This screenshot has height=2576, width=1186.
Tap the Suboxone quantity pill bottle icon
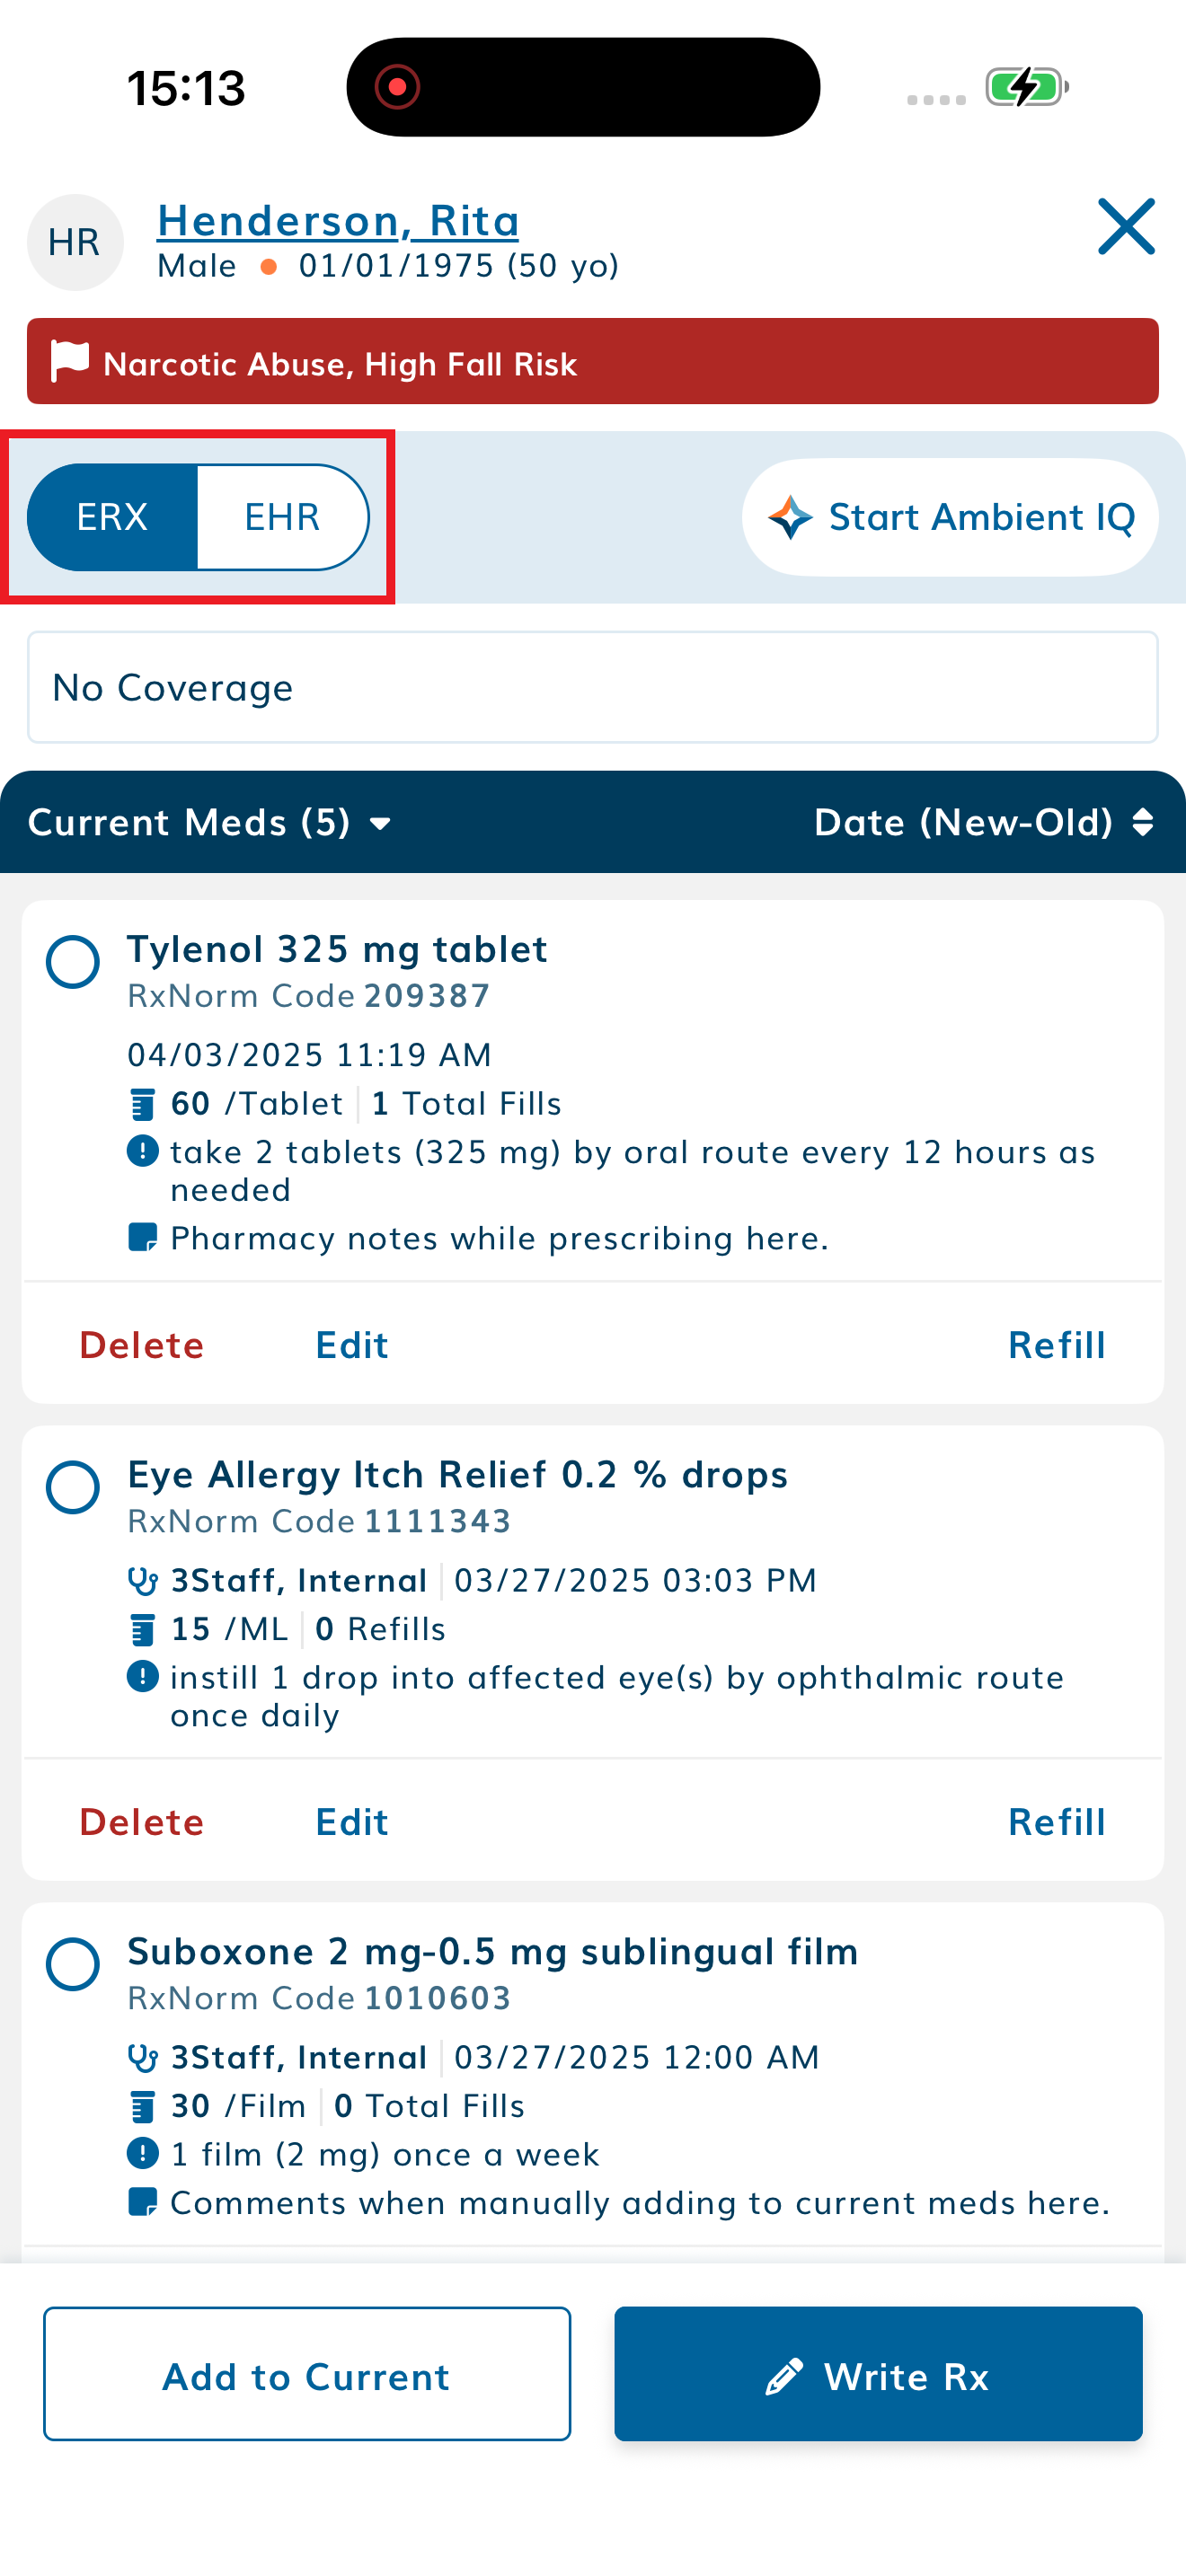(143, 2106)
